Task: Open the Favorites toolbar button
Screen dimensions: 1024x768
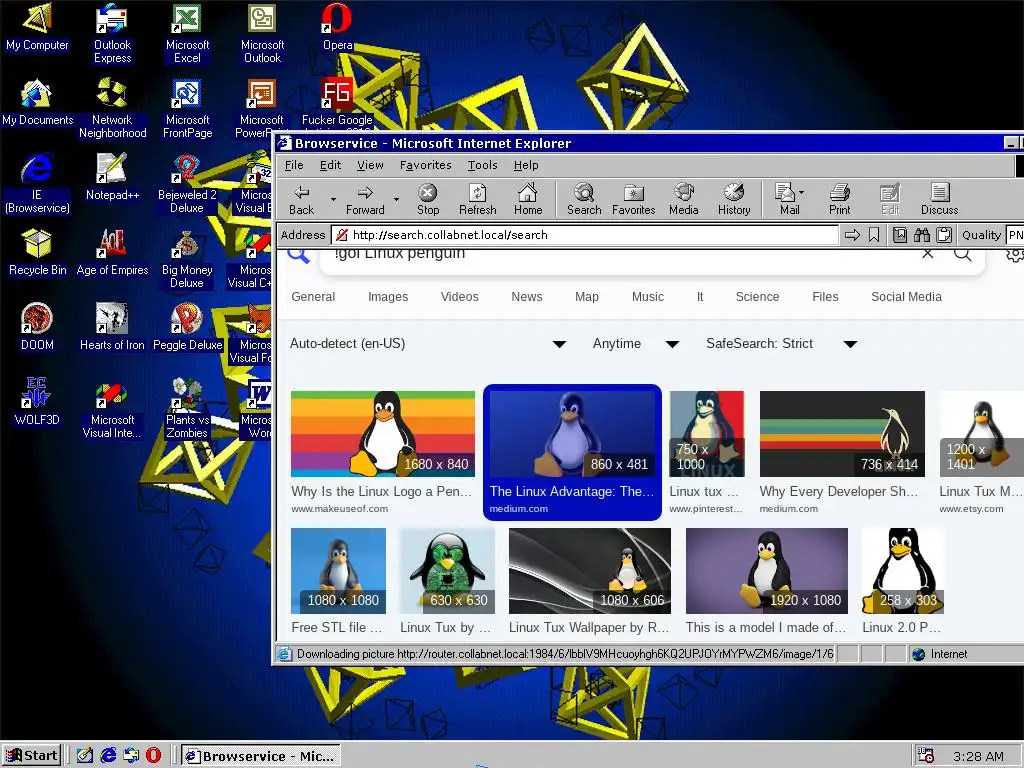Action: [633, 199]
